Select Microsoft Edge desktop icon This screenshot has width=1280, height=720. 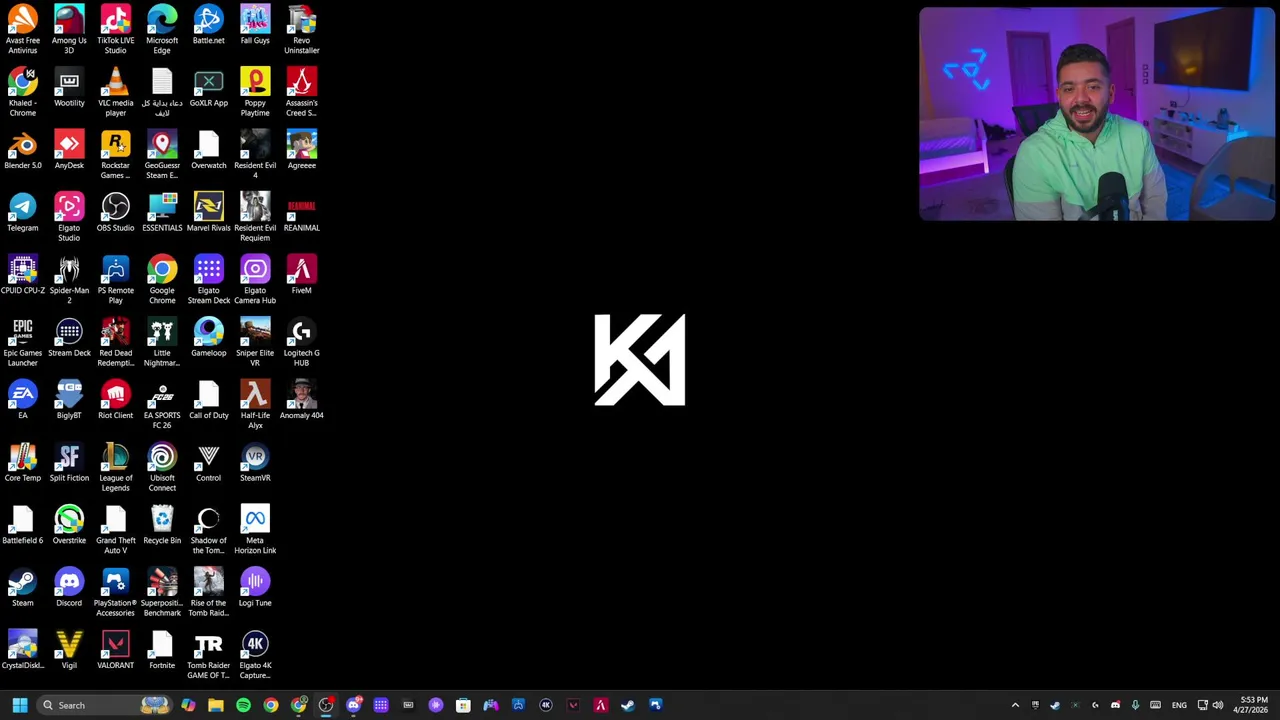click(162, 30)
